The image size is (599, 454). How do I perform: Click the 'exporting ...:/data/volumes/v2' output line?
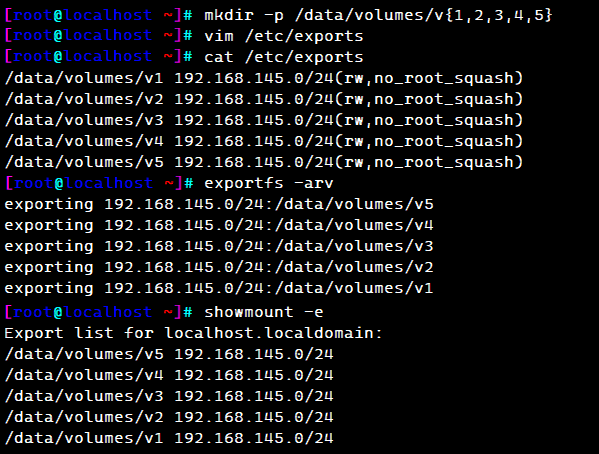tap(219, 268)
